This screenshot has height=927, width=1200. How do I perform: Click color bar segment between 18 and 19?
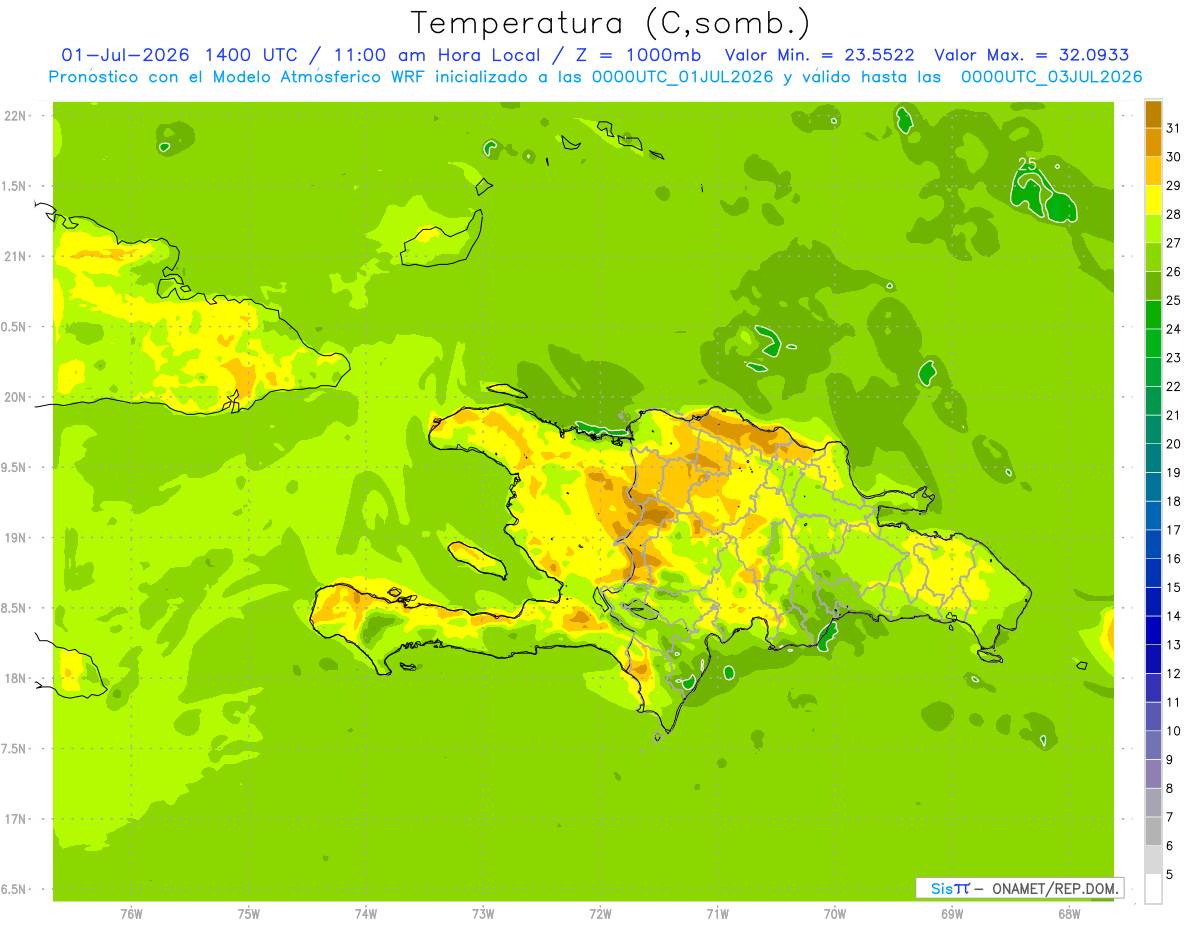pos(1153,487)
